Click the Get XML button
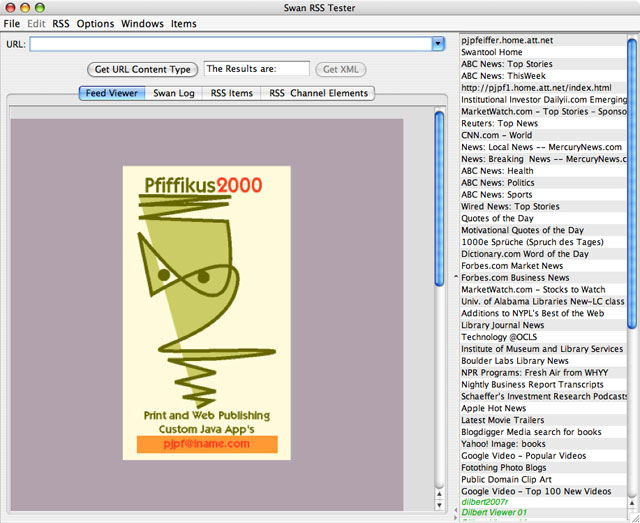640x523 pixels. (341, 70)
